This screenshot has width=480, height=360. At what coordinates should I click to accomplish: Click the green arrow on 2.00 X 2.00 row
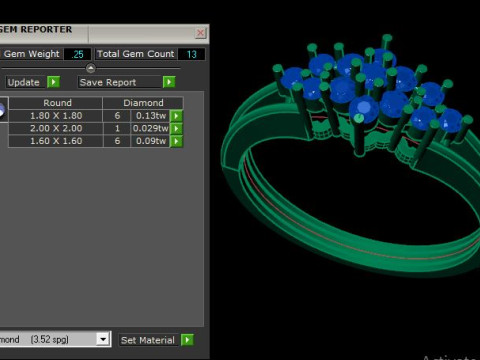coord(176,129)
